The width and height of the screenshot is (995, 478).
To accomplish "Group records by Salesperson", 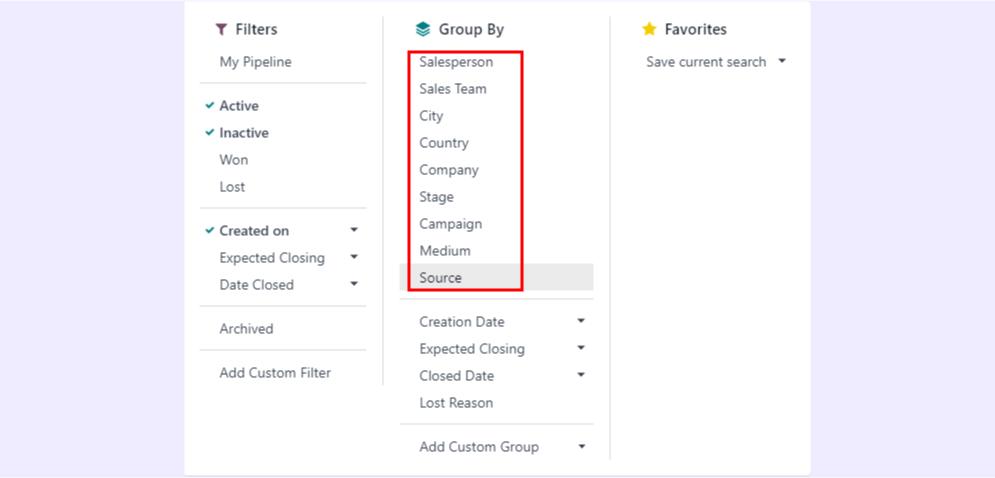I will pos(456,62).
